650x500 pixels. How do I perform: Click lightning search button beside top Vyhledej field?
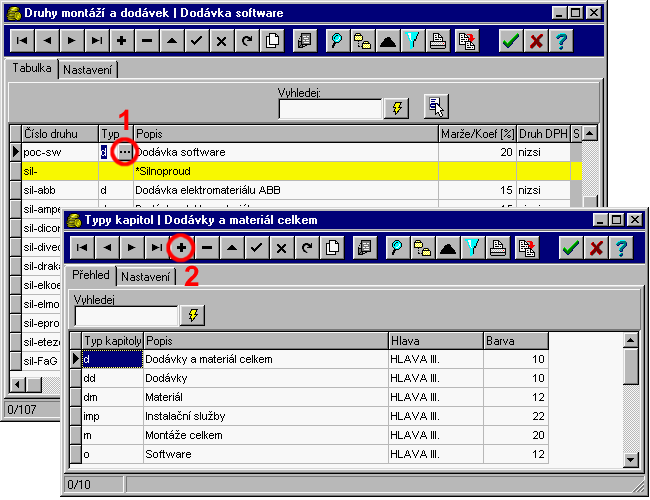398,108
